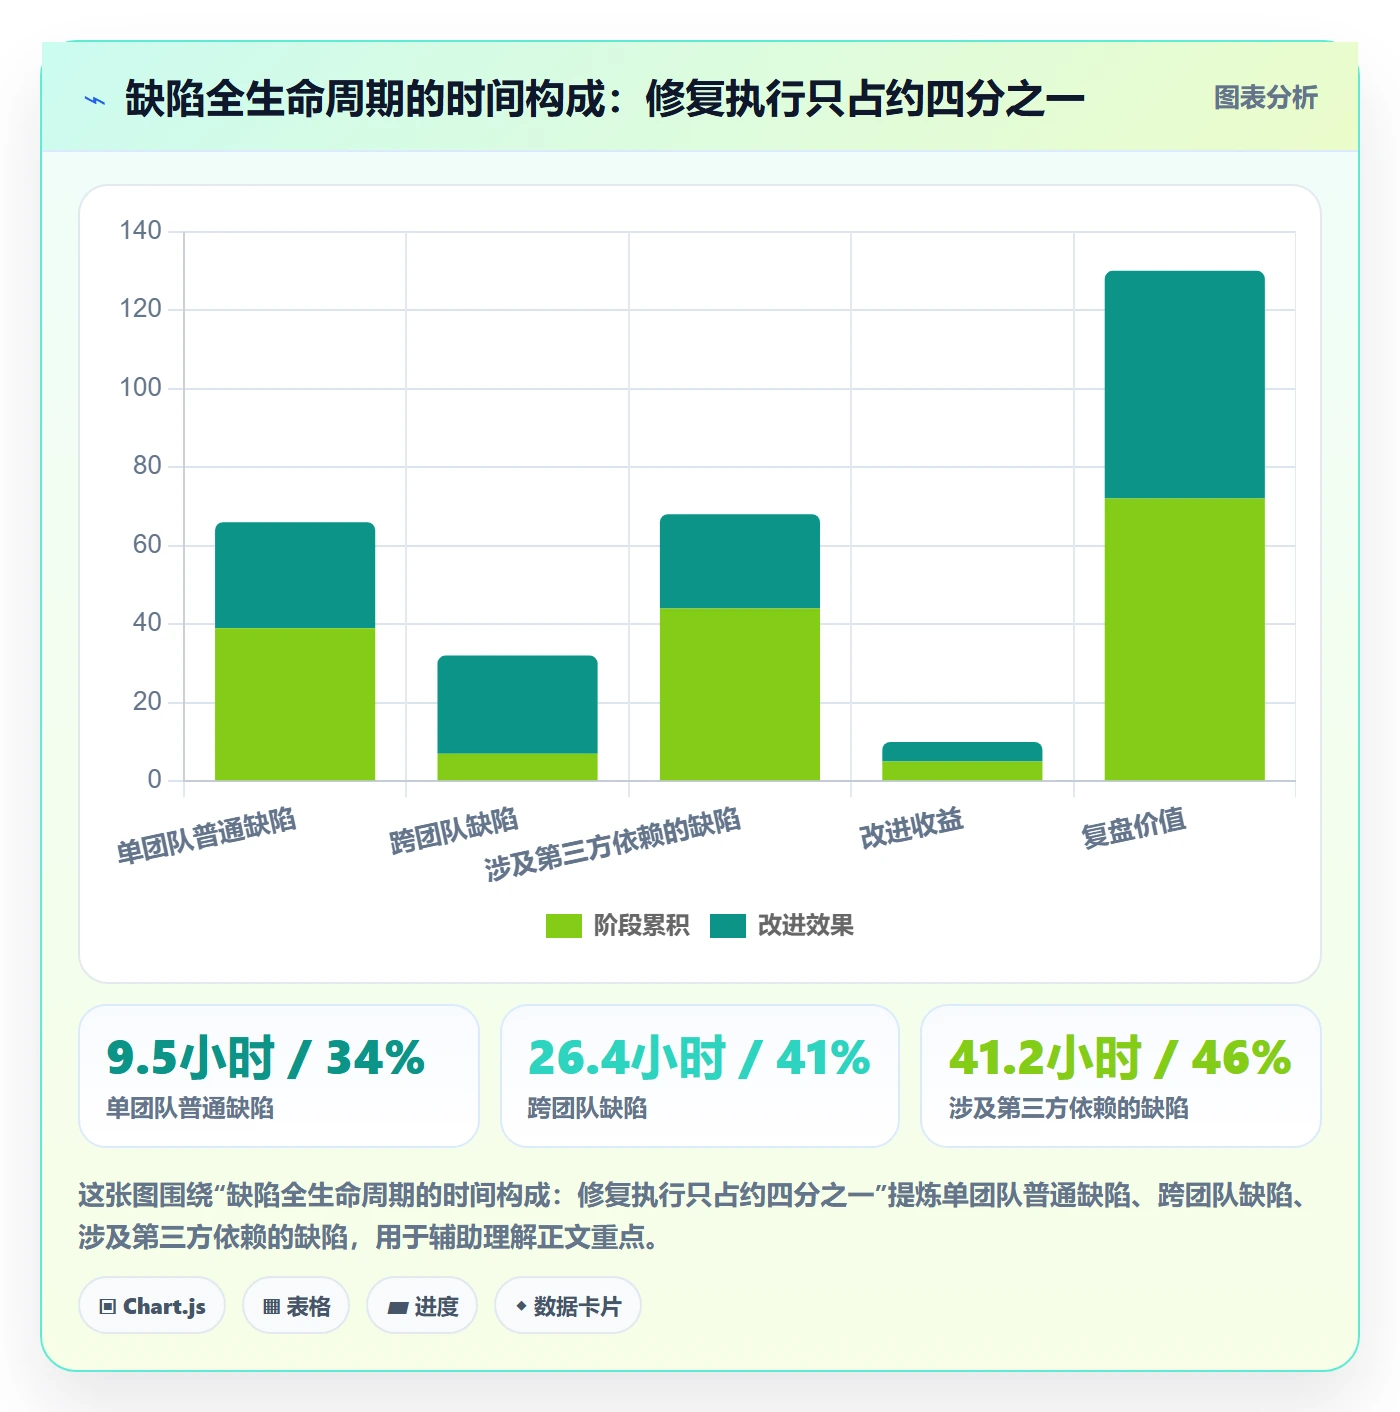The image size is (1400, 1412).
Task: Click the 跨团队缺陷 x-axis label
Action: [x=454, y=831]
